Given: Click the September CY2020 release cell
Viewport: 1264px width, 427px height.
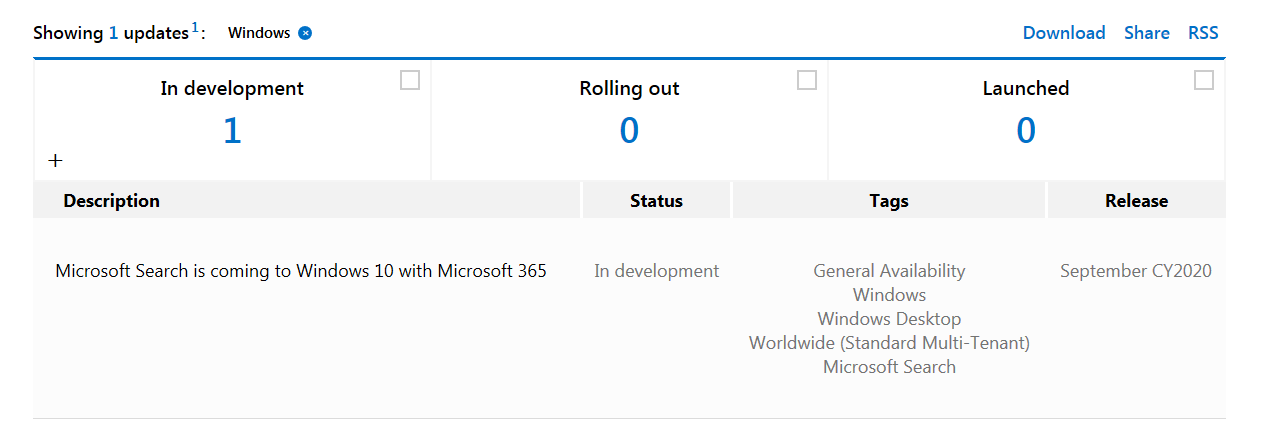Looking at the screenshot, I should (1136, 271).
